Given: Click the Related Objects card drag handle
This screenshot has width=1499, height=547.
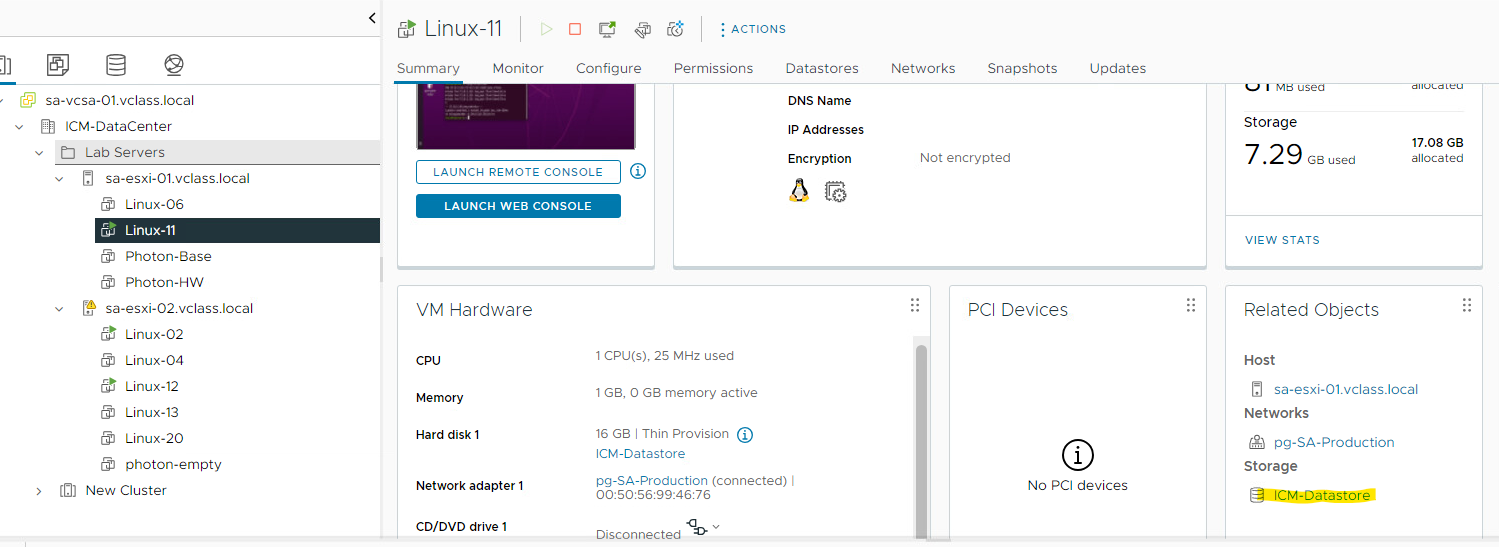Looking at the screenshot, I should (1466, 305).
